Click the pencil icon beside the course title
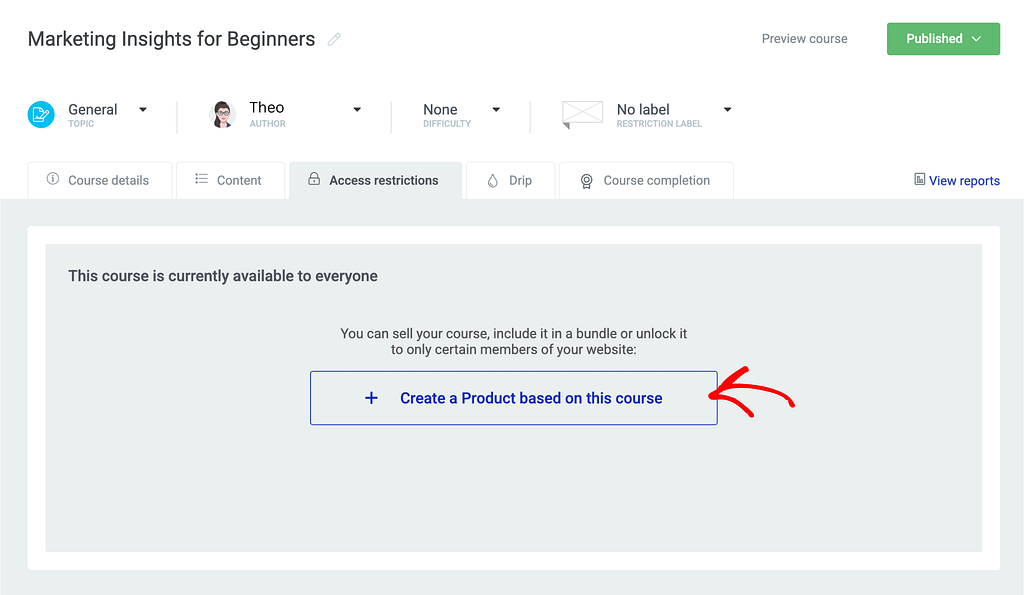The width and height of the screenshot is (1024, 595). pos(334,40)
